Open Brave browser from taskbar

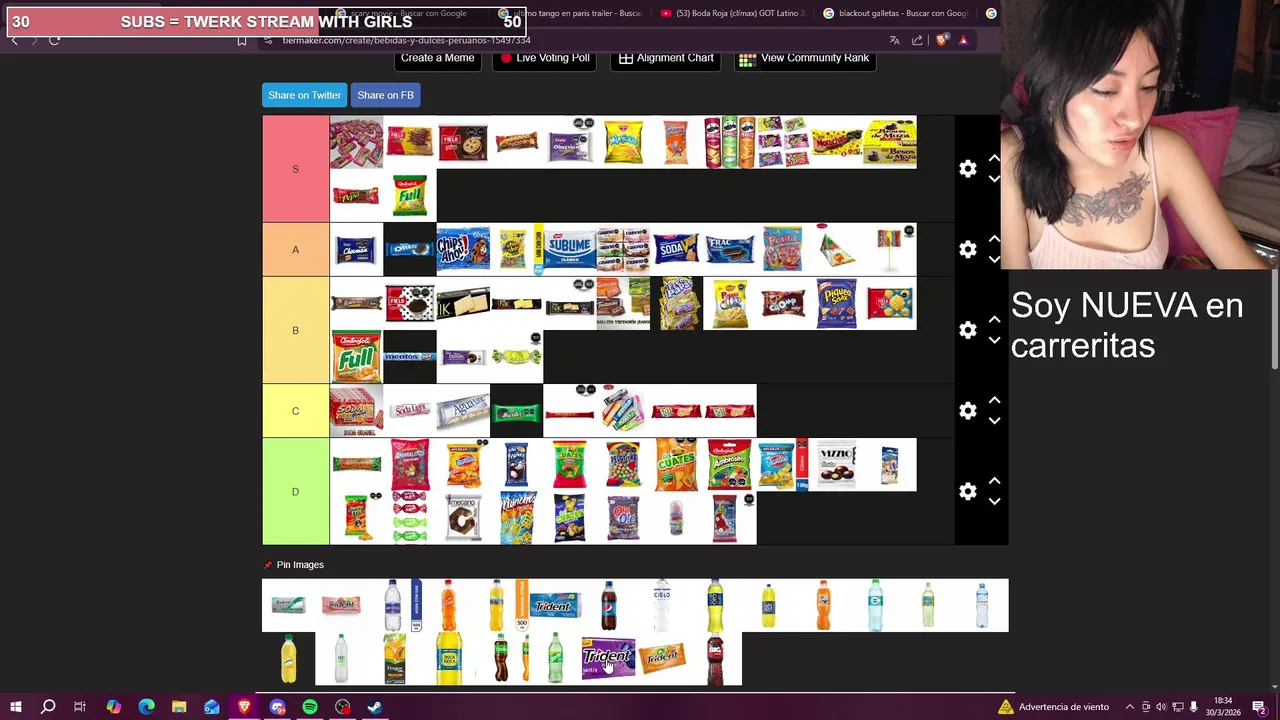click(244, 707)
